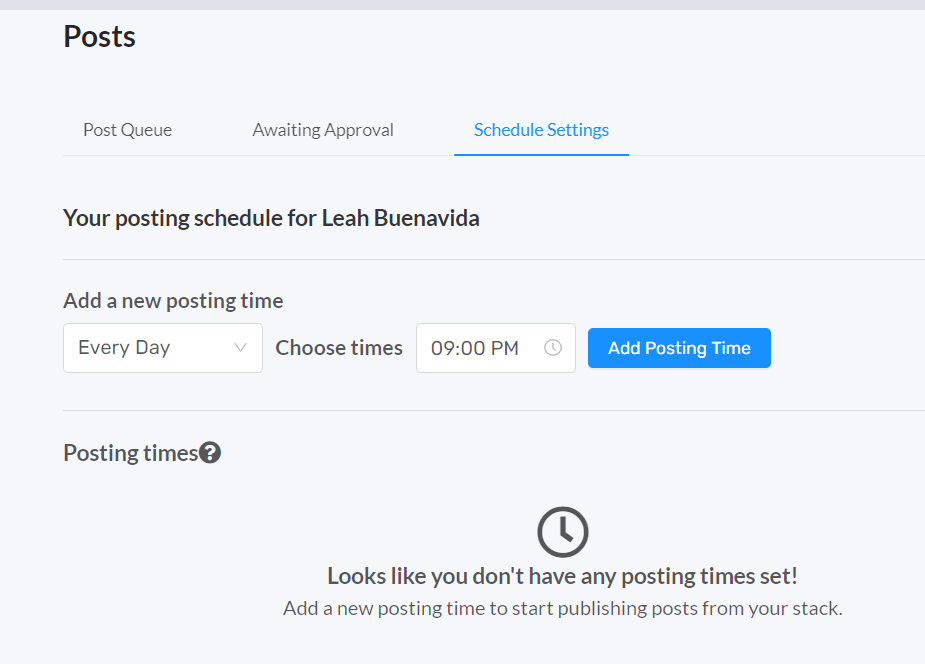Viewport: 925px width, 664px height.
Task: Click the 09:00 PM time input field
Action: [x=475, y=348]
